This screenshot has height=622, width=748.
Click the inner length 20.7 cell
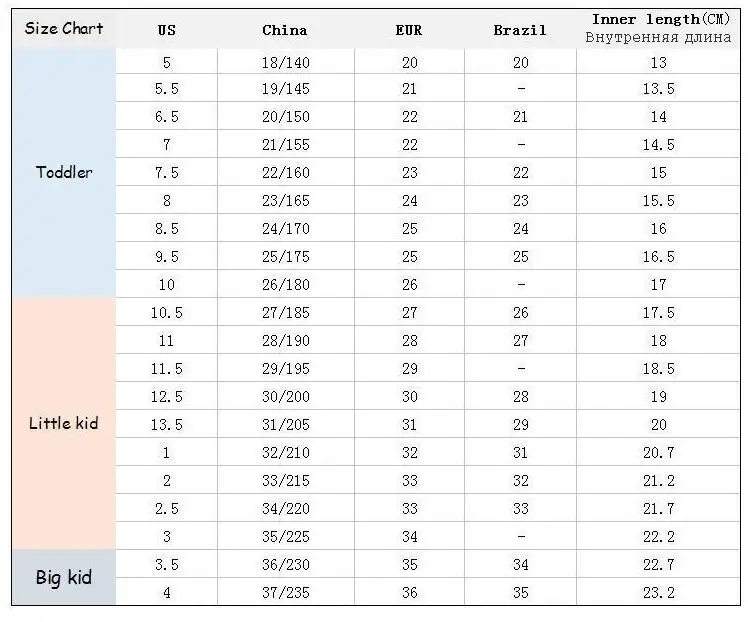click(x=658, y=452)
